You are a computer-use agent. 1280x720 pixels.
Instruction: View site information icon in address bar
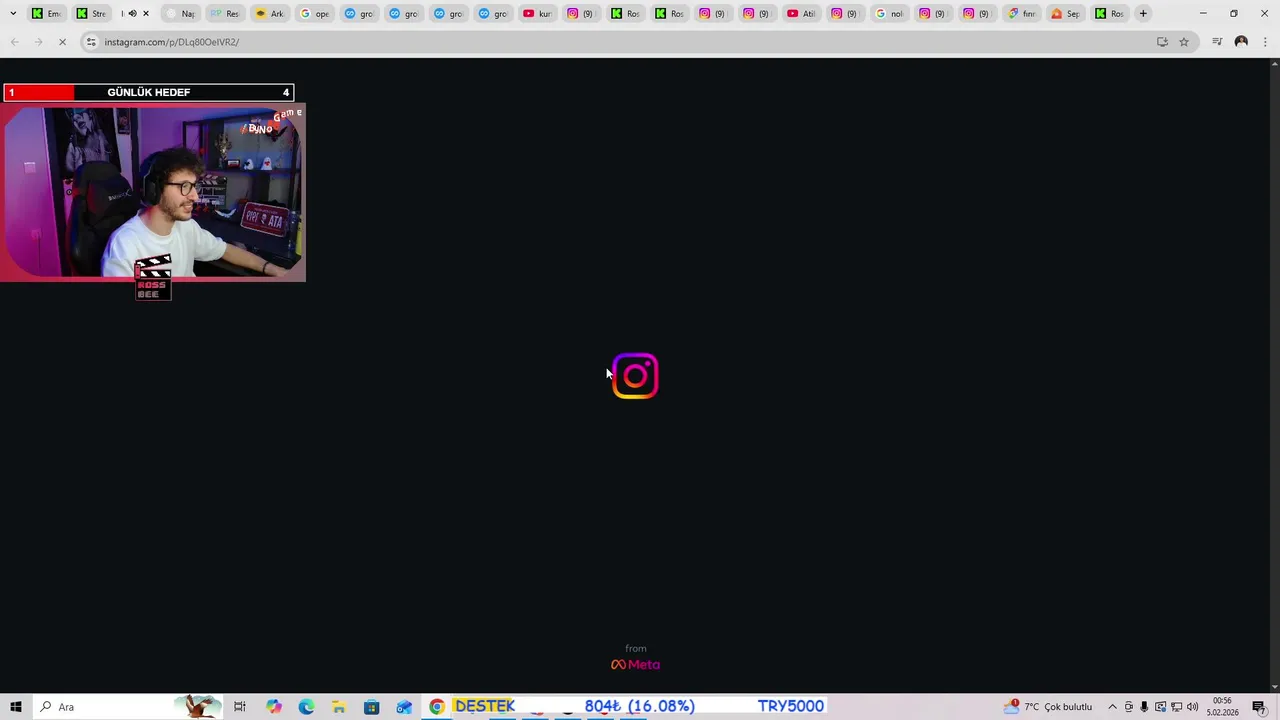(91, 42)
